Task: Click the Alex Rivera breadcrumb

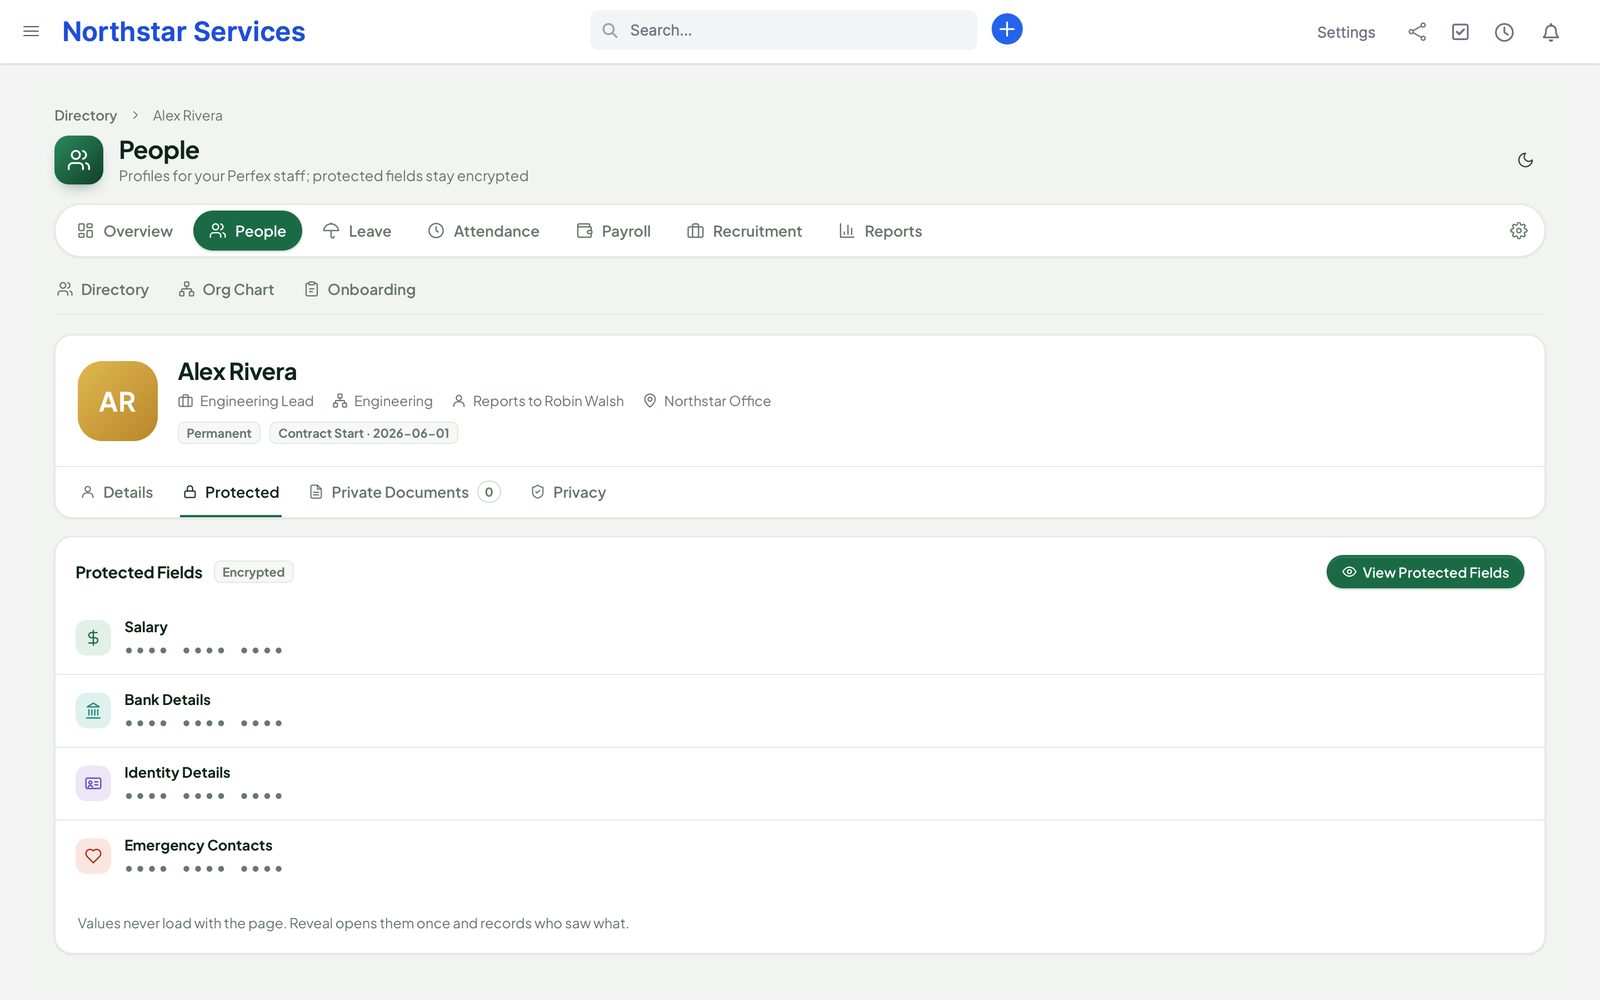Action: tap(188, 116)
